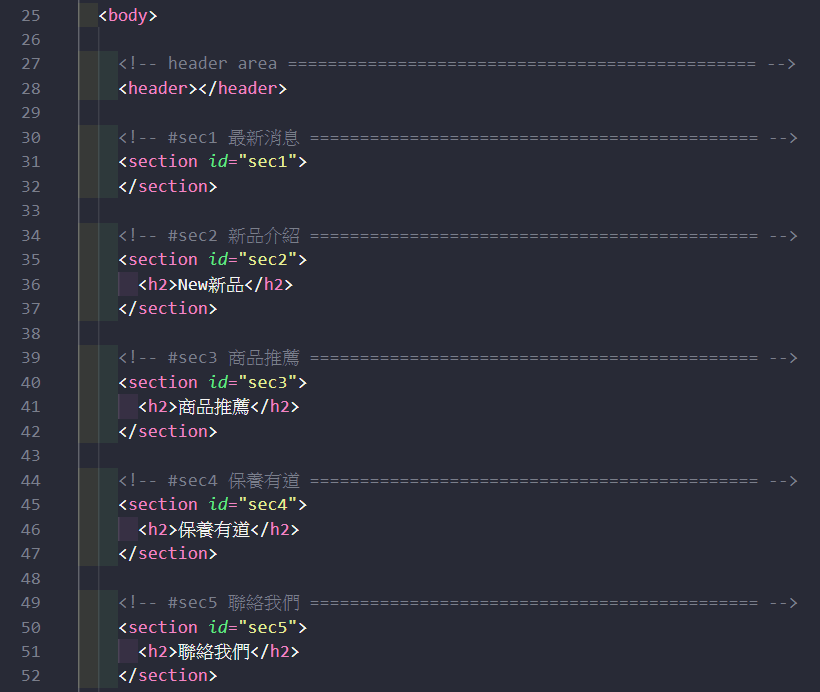This screenshot has height=692, width=820.
Task: Click the section tag with id sec4
Action: (163, 505)
